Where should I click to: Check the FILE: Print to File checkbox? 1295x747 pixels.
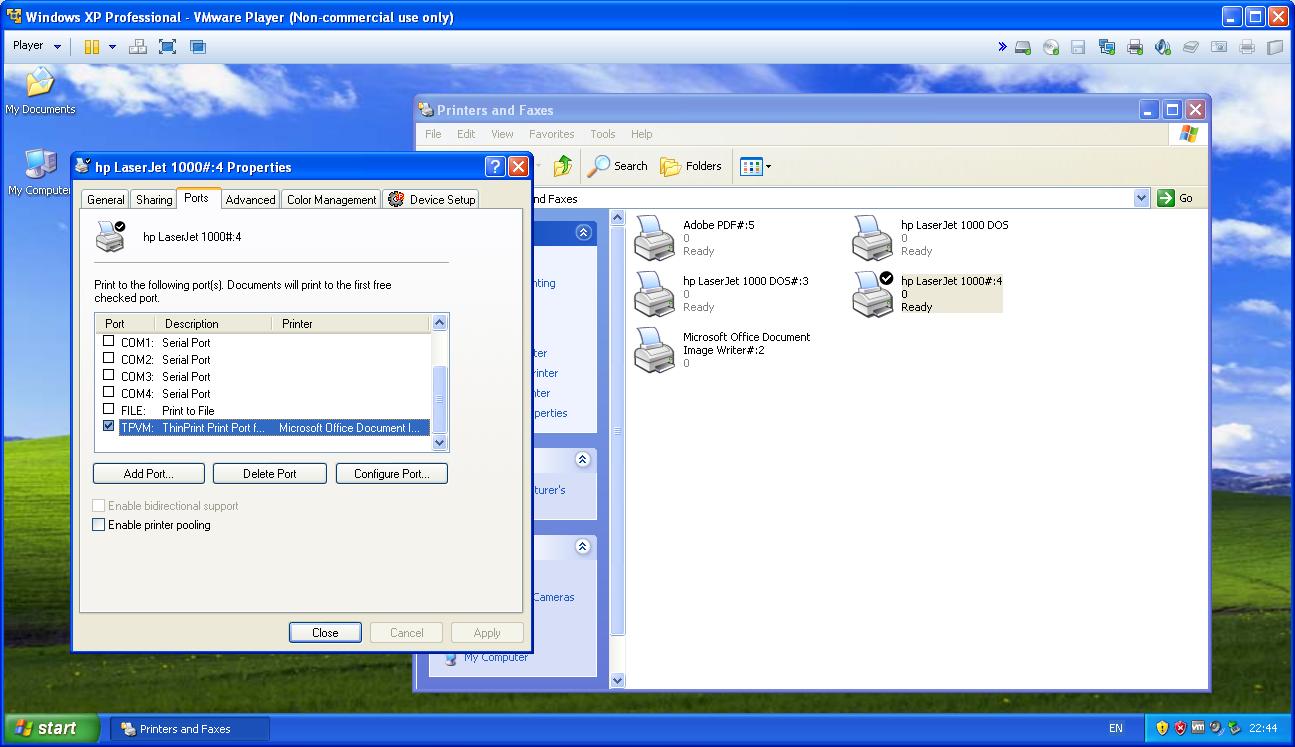(109, 410)
